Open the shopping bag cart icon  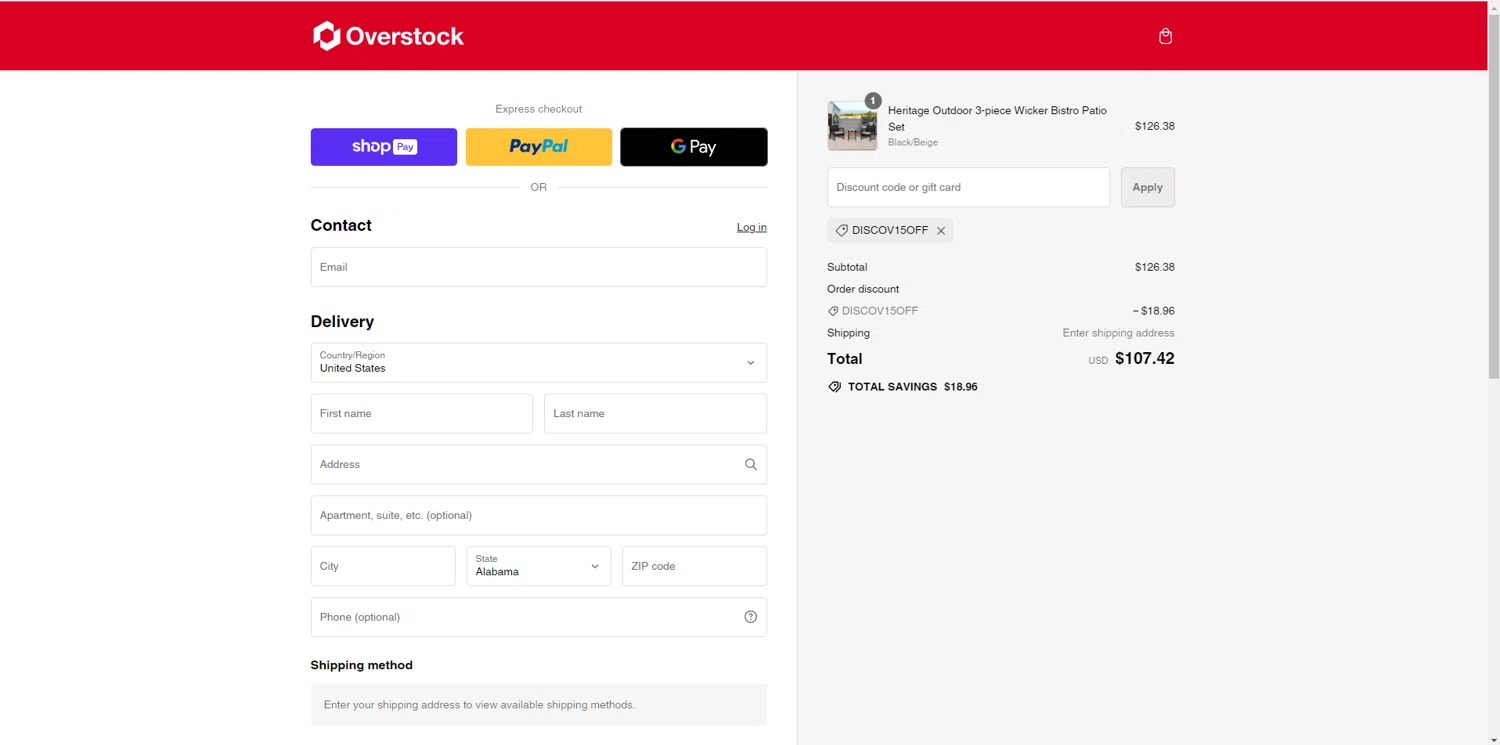coord(1165,36)
